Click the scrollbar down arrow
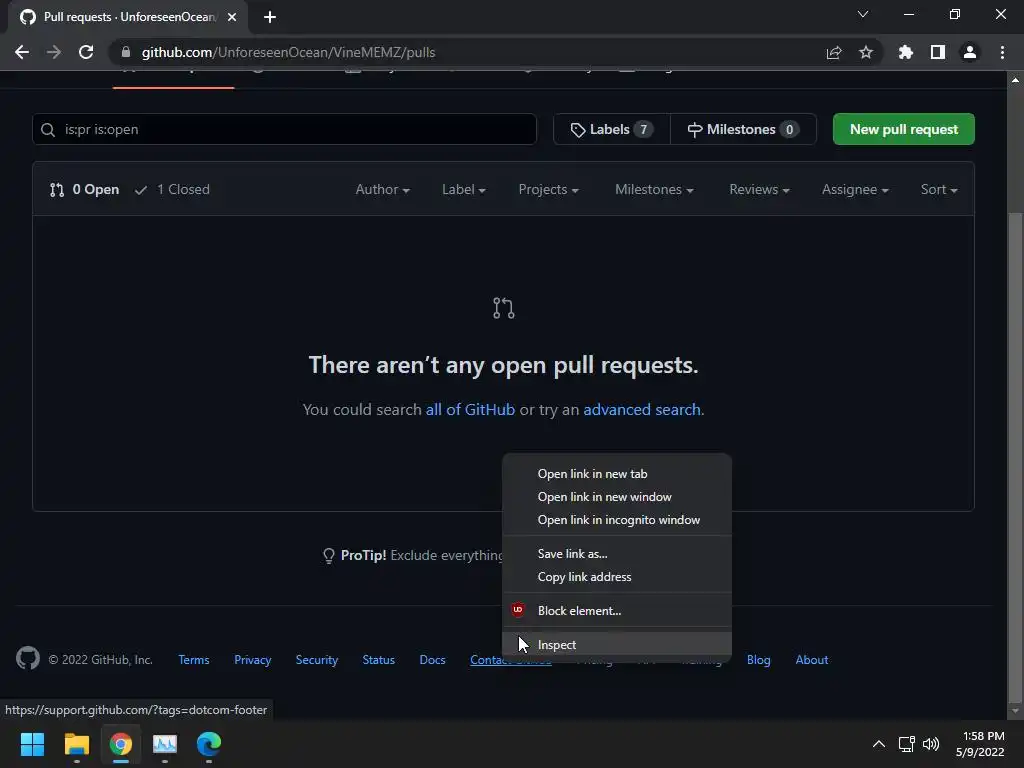This screenshot has width=1024, height=768. (x=1015, y=711)
